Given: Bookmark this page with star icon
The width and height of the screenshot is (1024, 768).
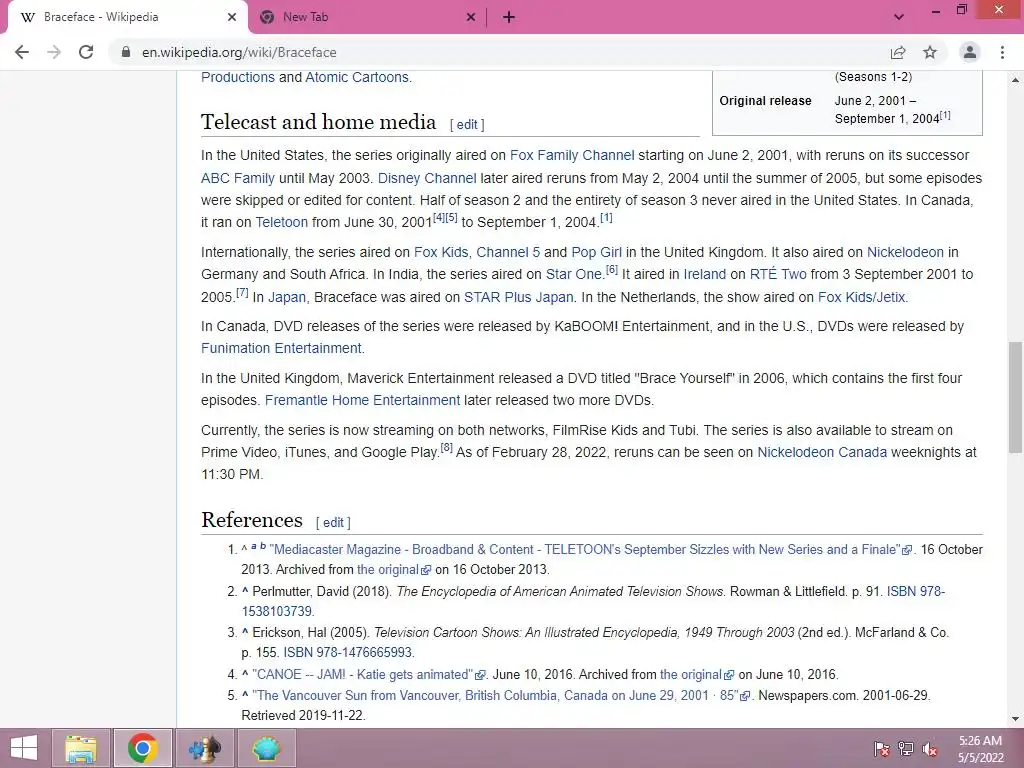Looking at the screenshot, I should 930,52.
